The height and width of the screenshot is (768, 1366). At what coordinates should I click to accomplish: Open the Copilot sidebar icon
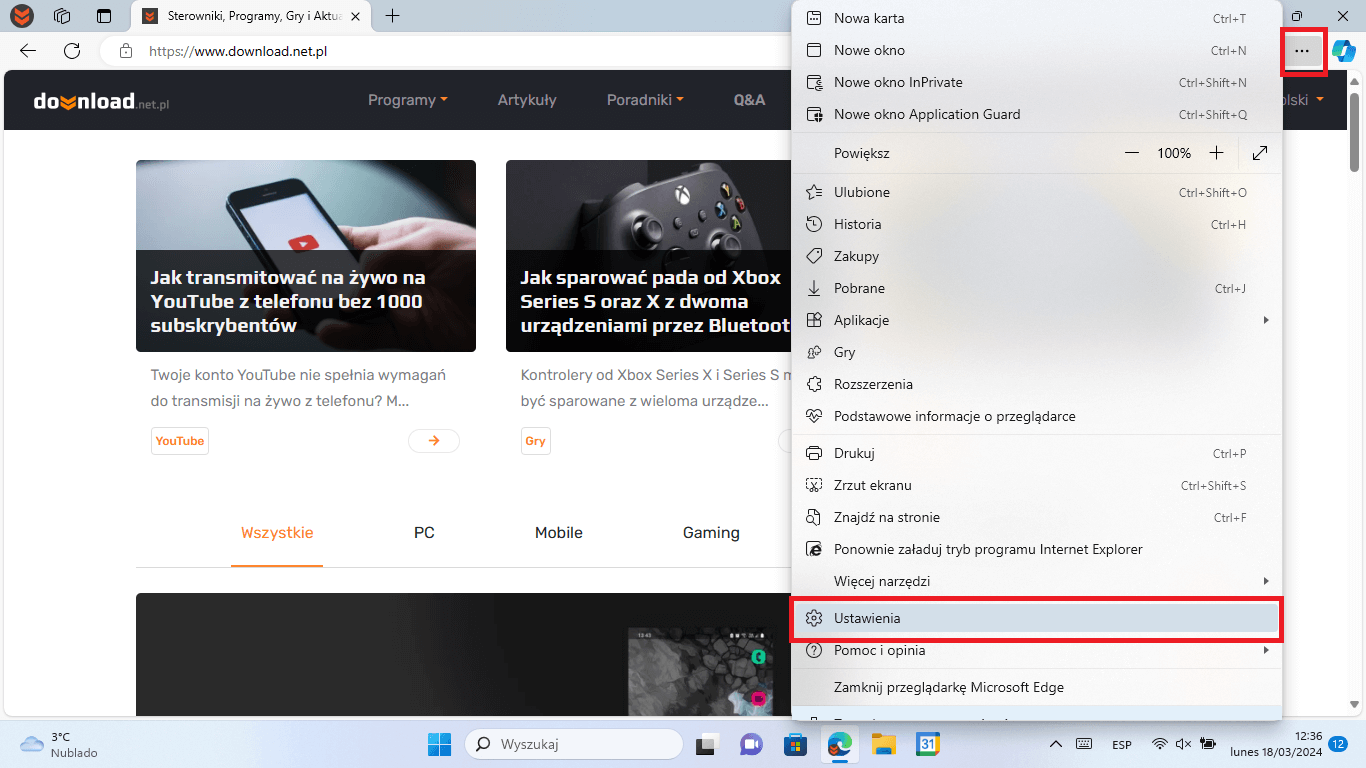(x=1343, y=51)
